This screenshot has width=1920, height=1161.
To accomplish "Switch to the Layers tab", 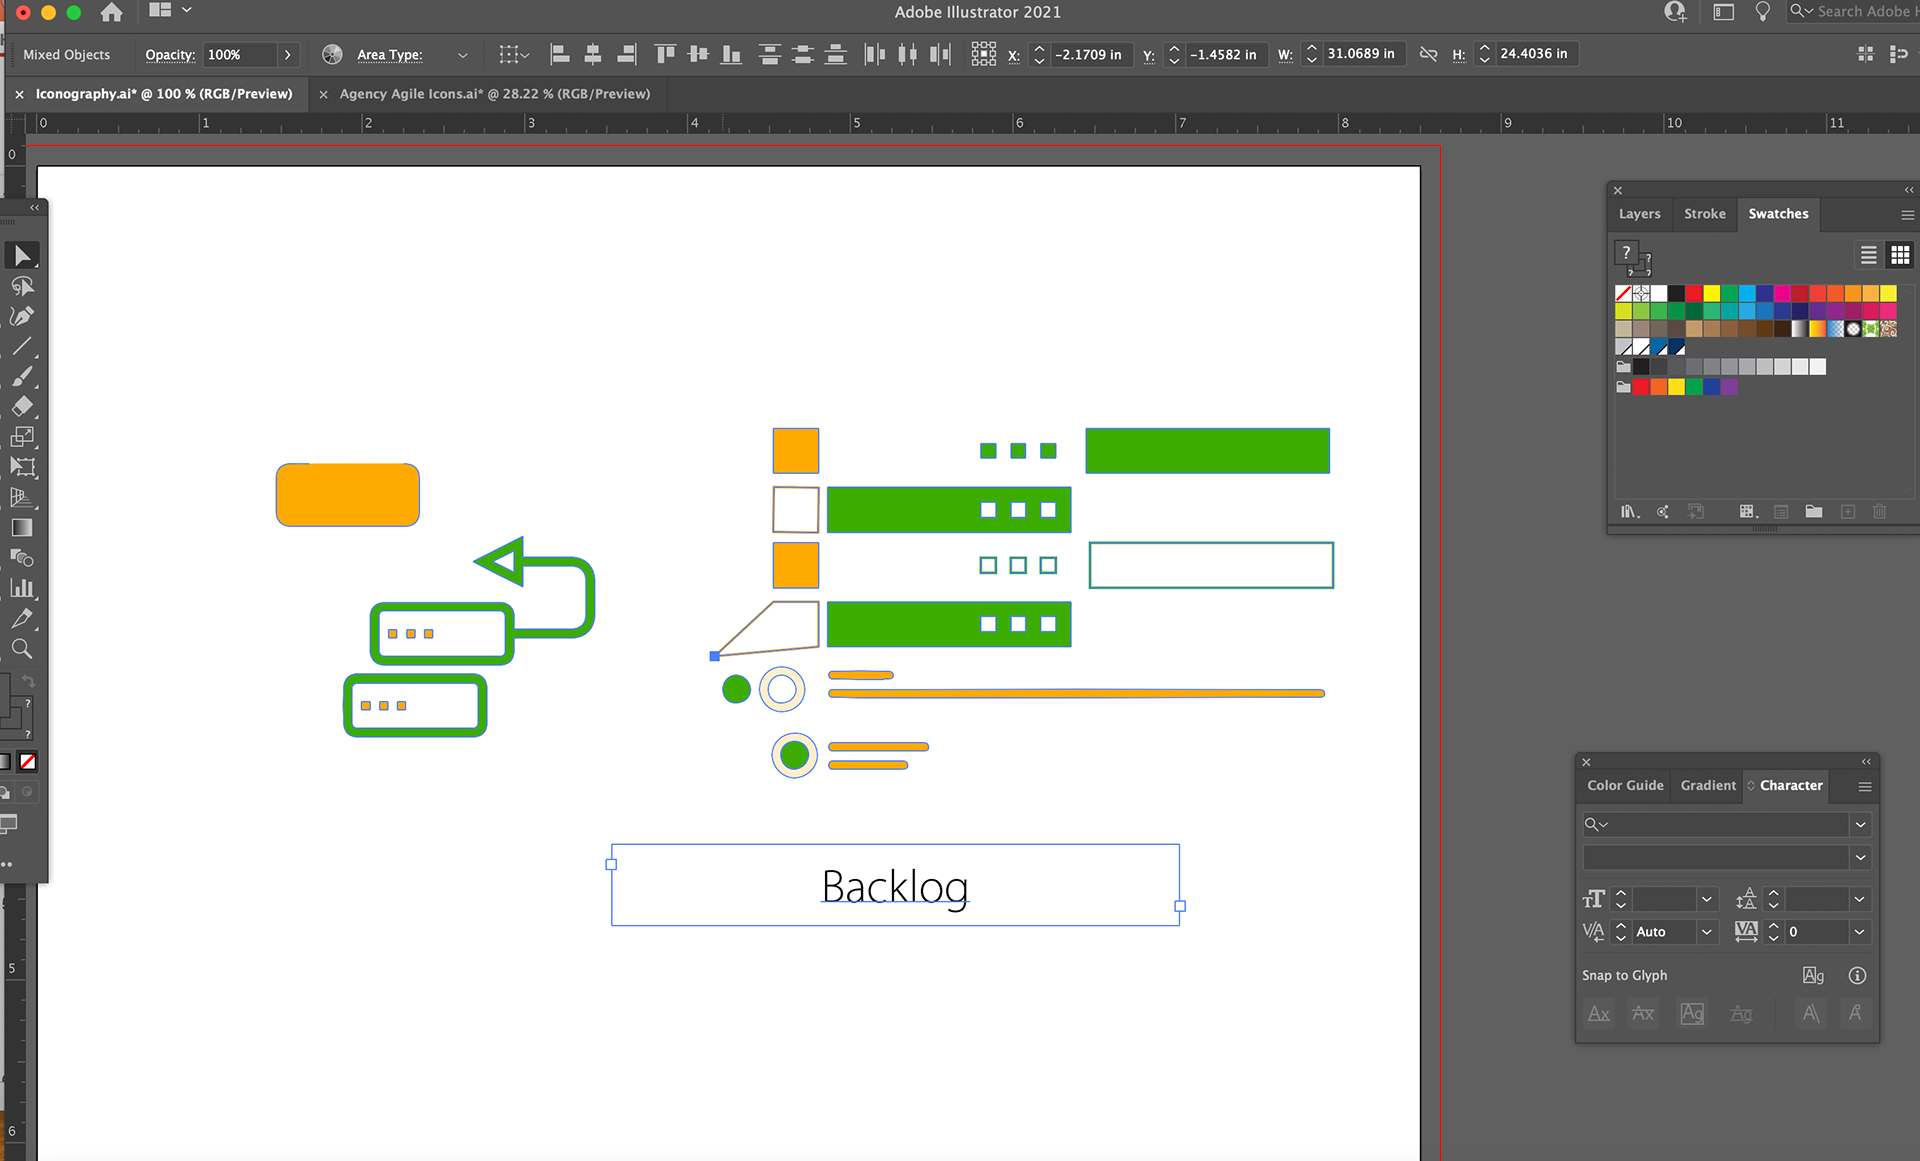I will pos(1639,213).
